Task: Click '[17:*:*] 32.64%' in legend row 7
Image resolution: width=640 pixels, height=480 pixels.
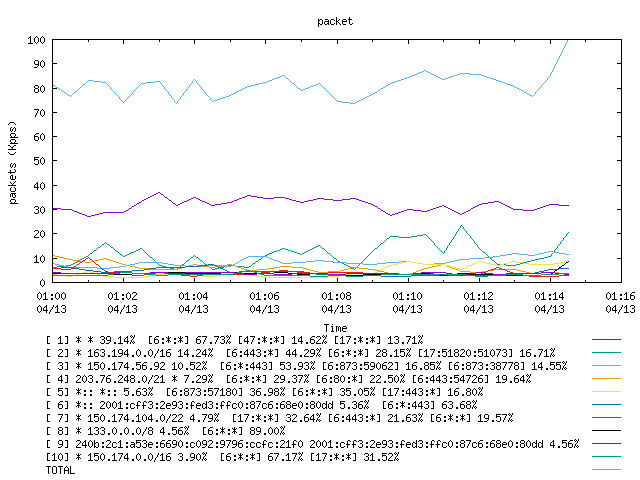Action: [276, 418]
